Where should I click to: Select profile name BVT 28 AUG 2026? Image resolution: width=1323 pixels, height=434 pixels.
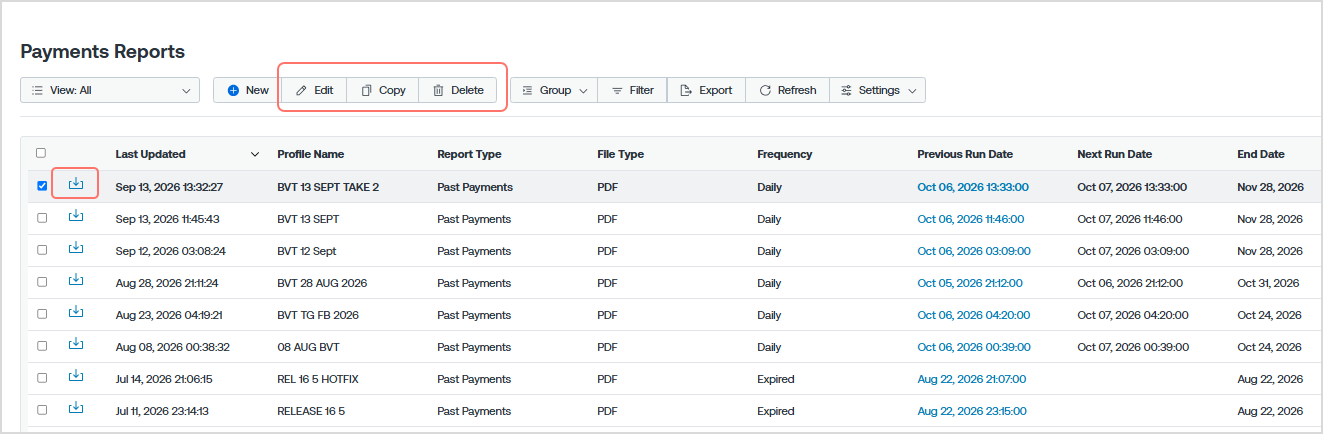[x=322, y=283]
